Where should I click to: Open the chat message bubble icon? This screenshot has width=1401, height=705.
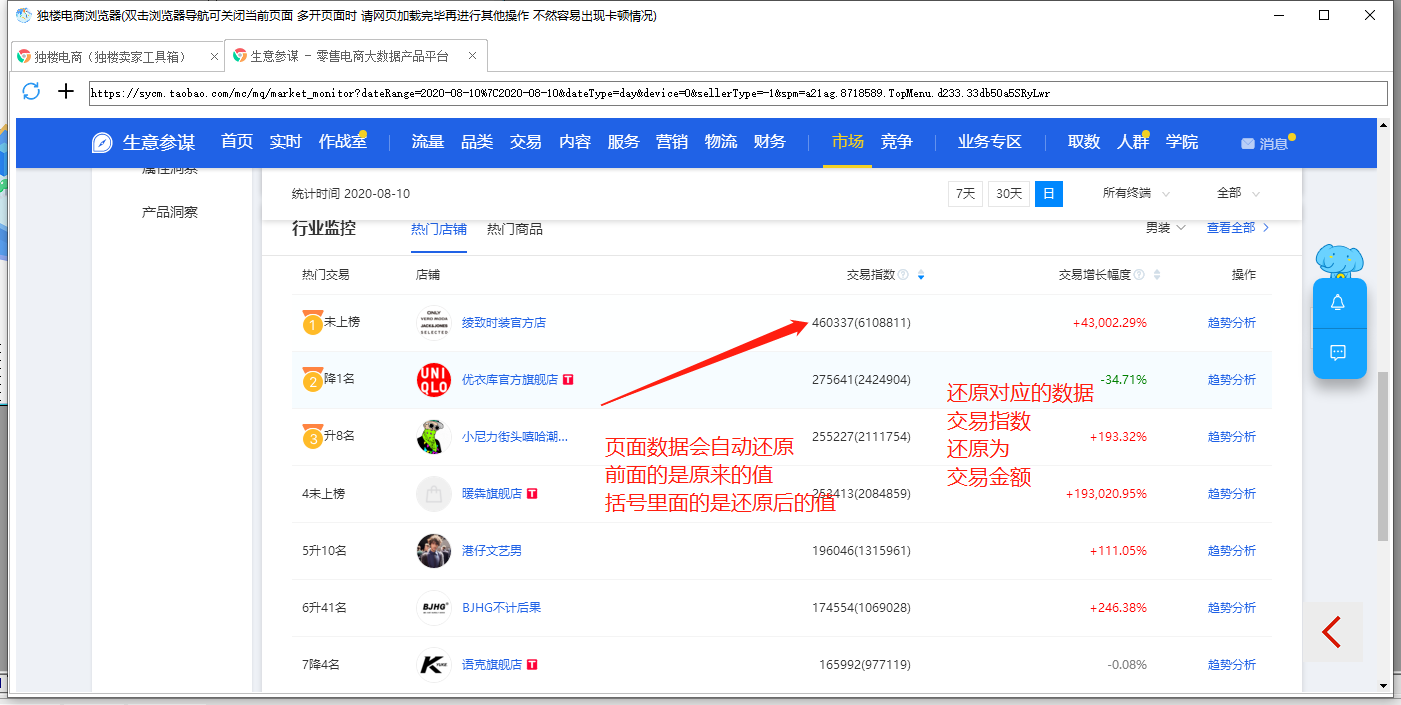pyautogui.click(x=1338, y=352)
